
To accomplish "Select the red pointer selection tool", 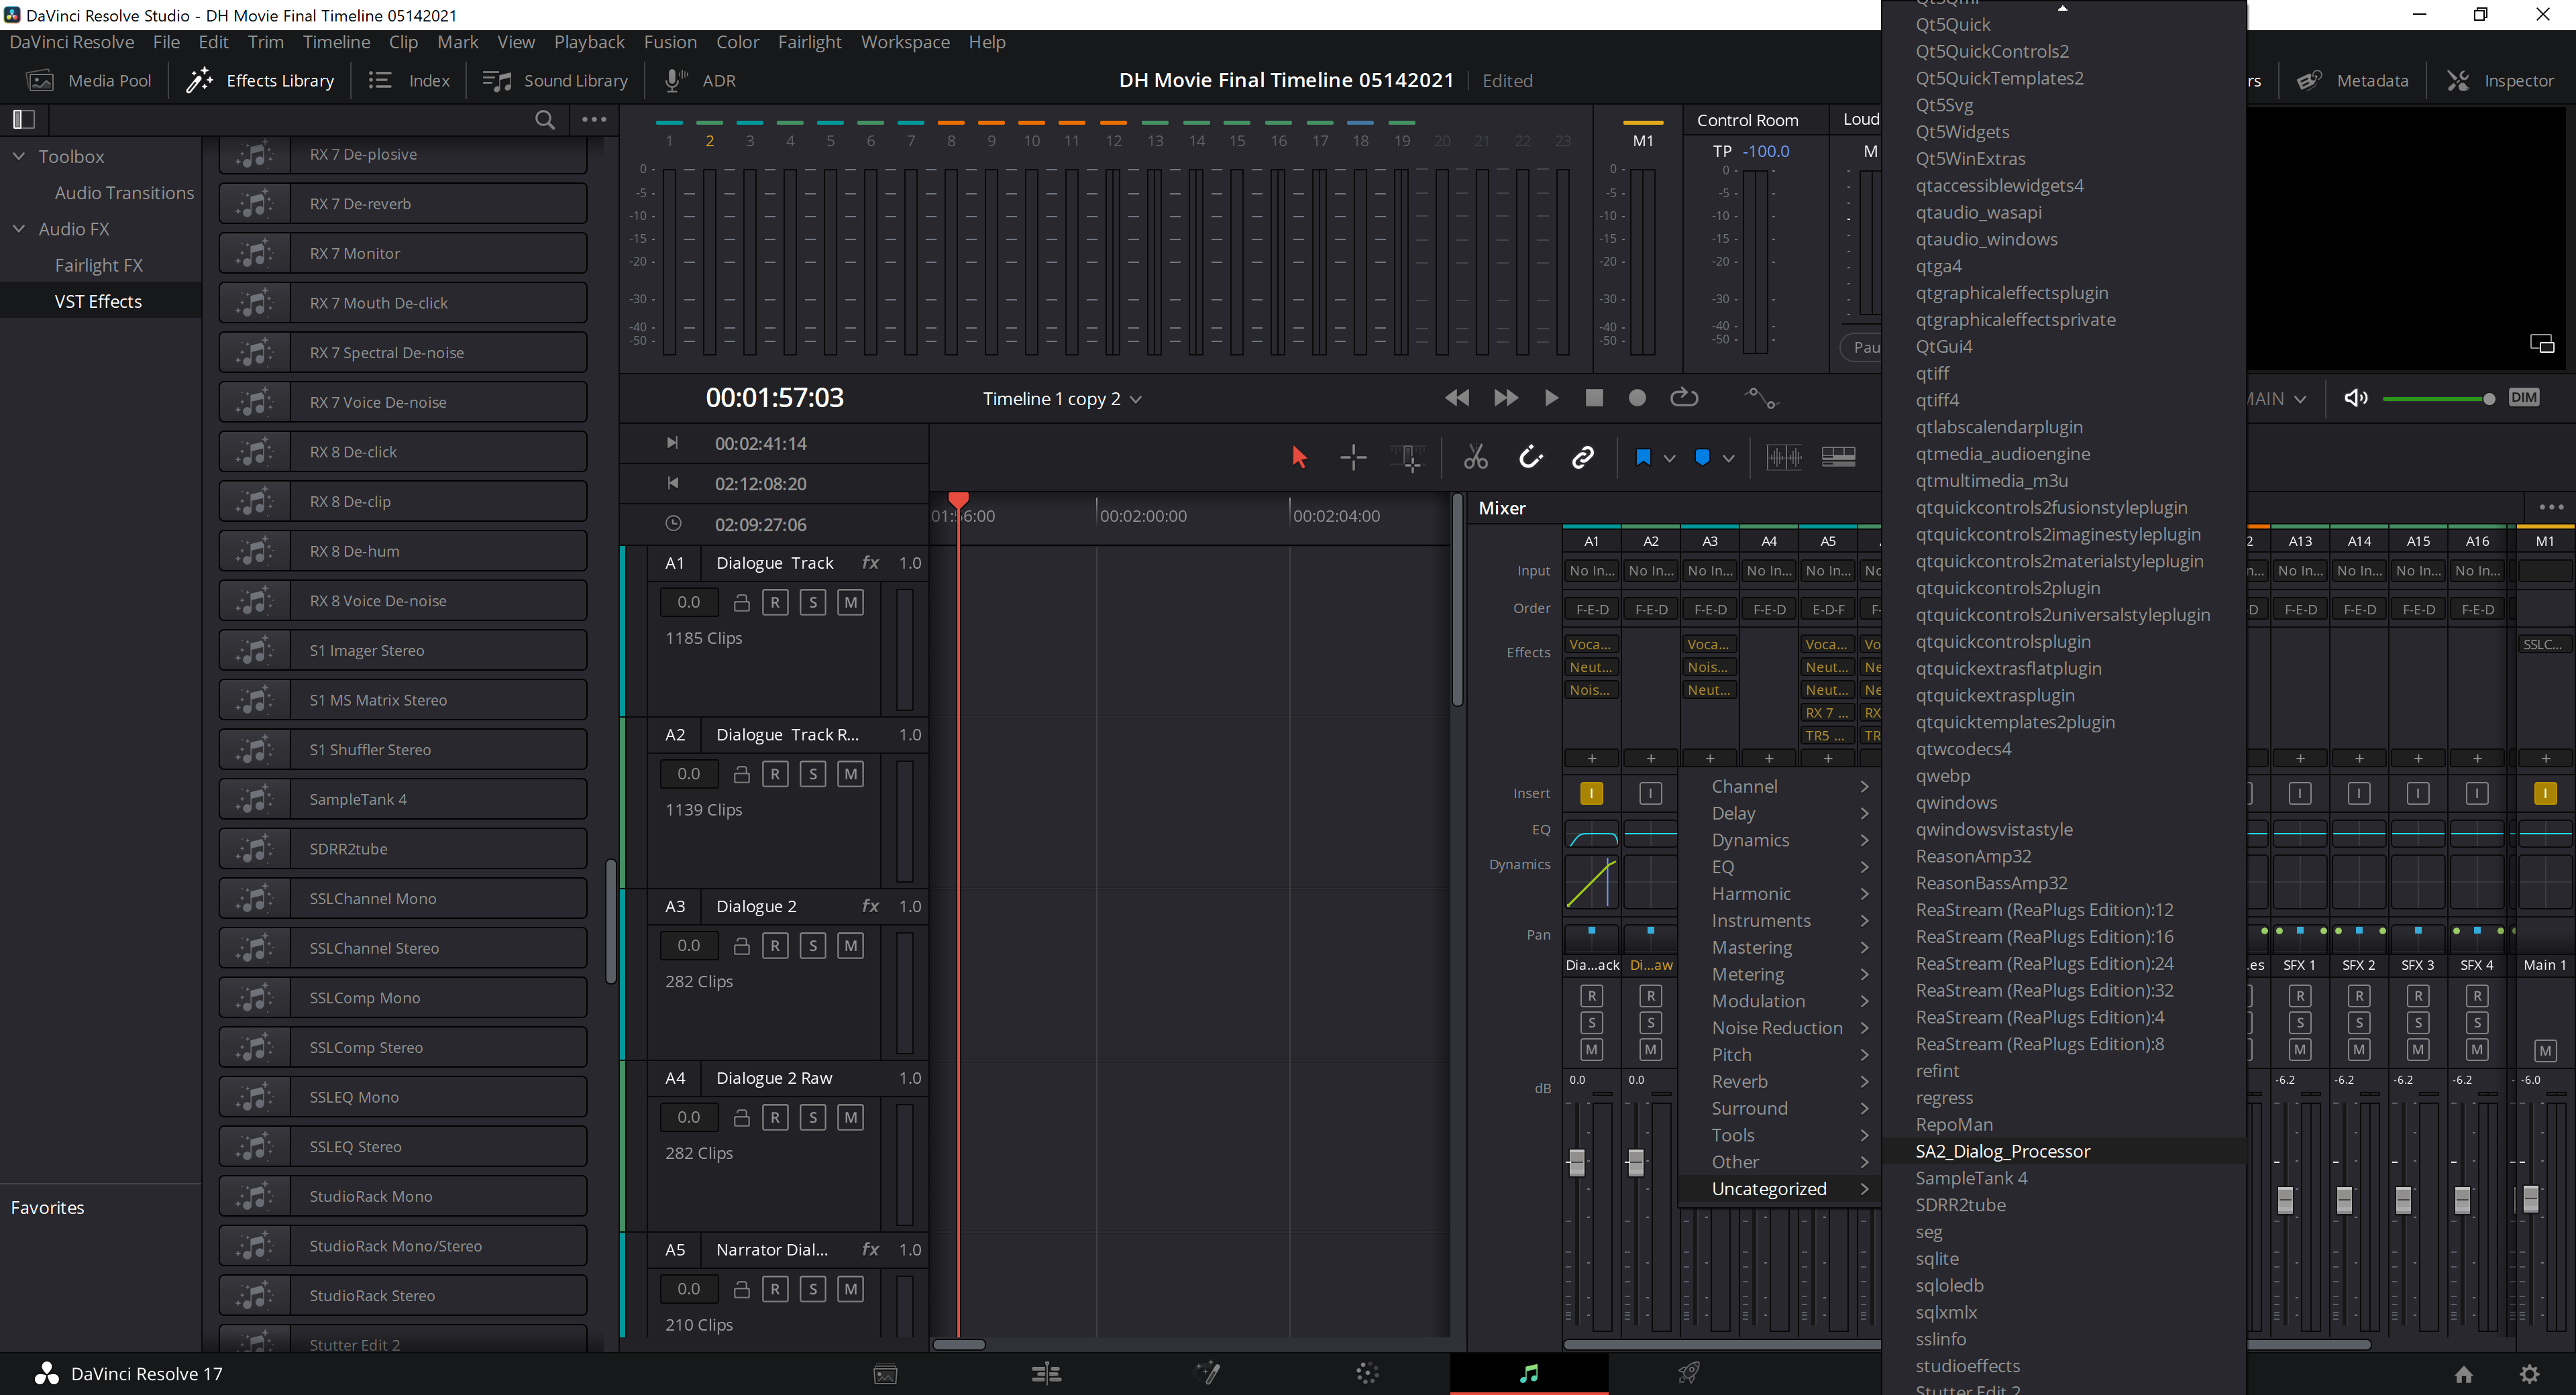I will pyautogui.click(x=1299, y=457).
